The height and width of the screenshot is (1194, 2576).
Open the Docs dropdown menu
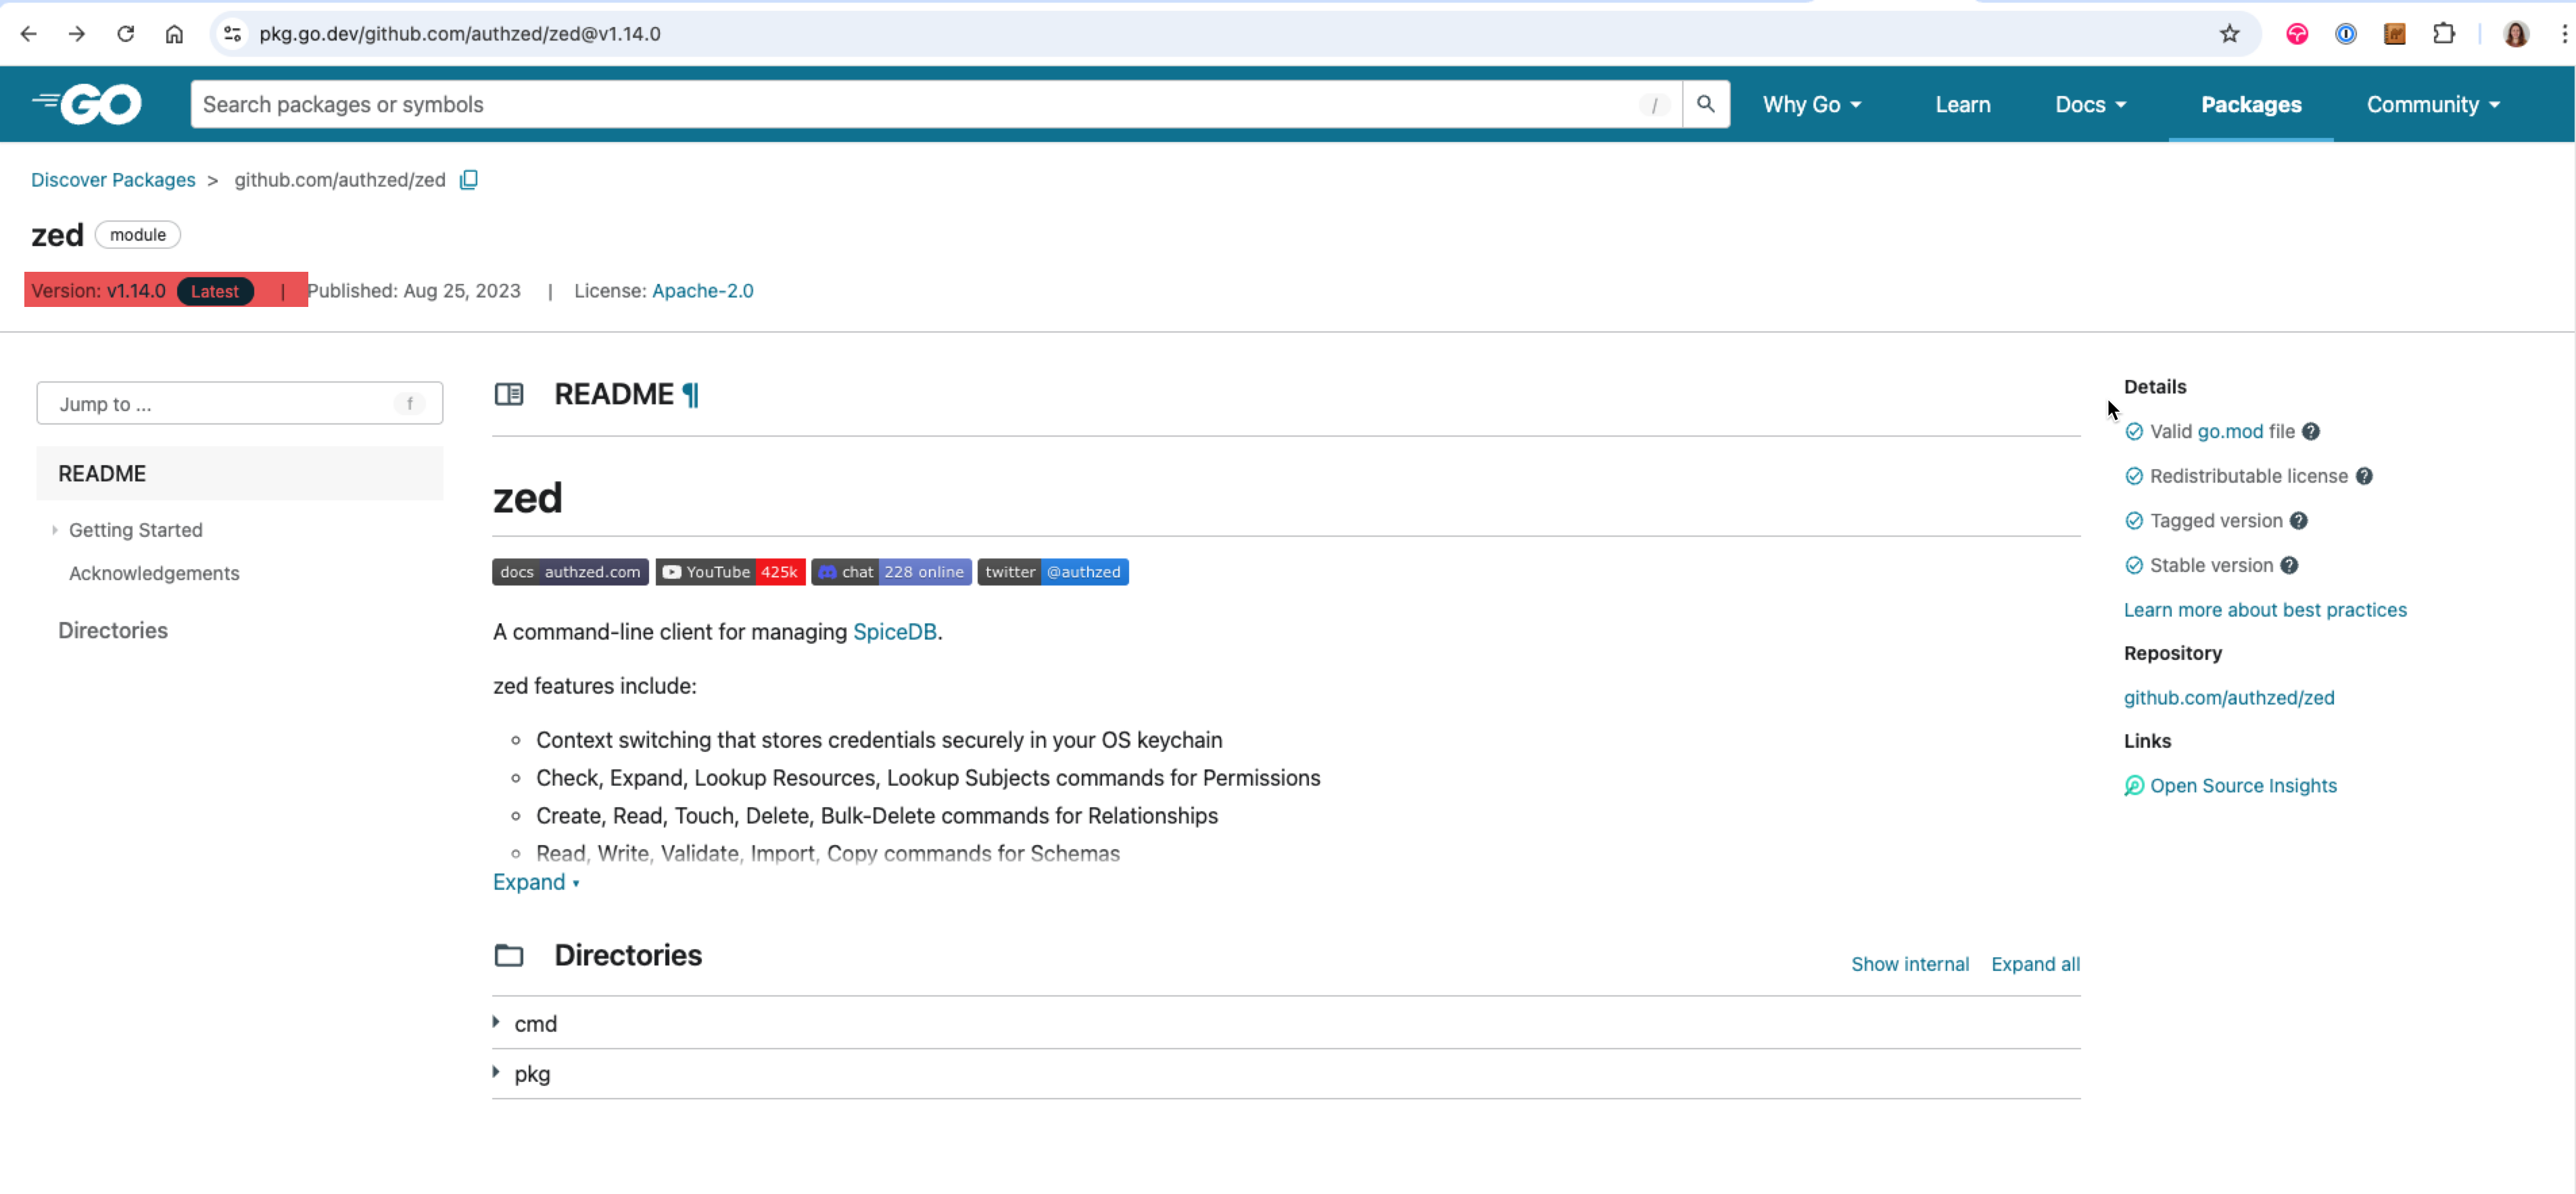(2090, 105)
